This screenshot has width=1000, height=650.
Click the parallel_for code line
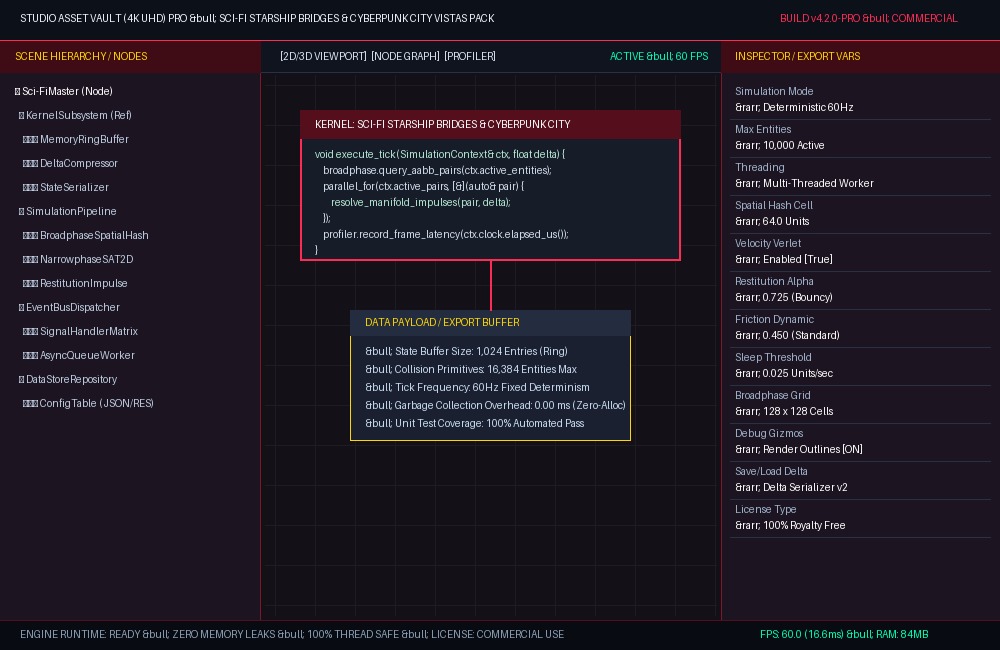(x=423, y=186)
